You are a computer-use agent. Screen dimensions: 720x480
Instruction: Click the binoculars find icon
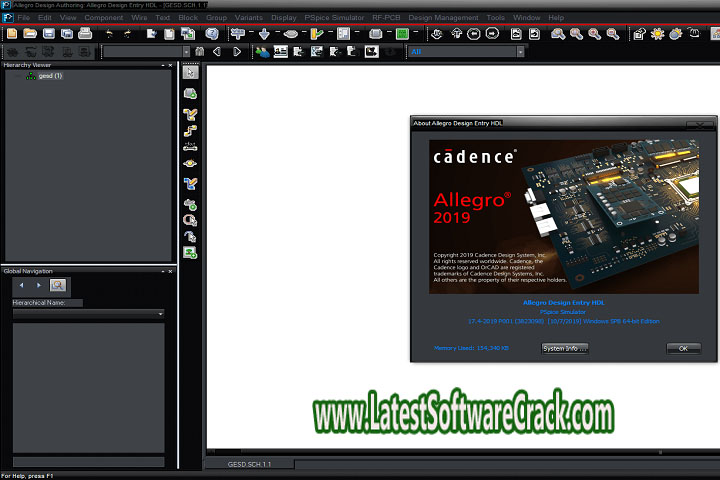click(x=200, y=52)
